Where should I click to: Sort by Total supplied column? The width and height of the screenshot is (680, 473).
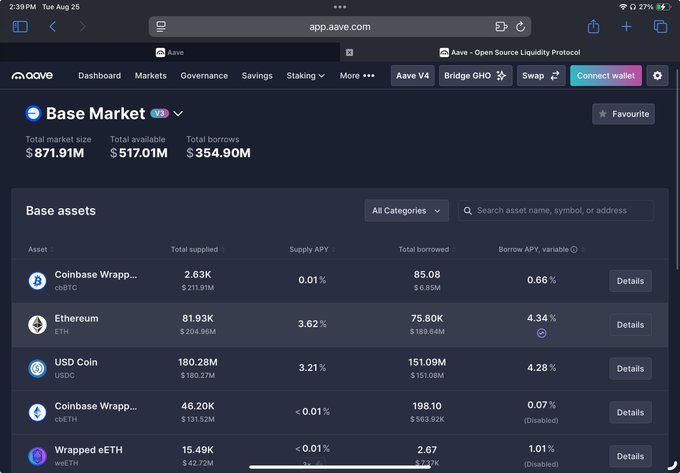coord(197,249)
